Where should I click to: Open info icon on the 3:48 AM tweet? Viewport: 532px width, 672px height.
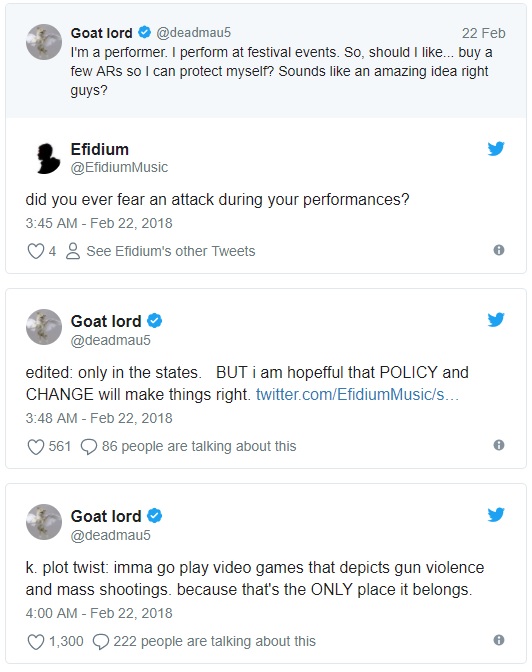499,445
